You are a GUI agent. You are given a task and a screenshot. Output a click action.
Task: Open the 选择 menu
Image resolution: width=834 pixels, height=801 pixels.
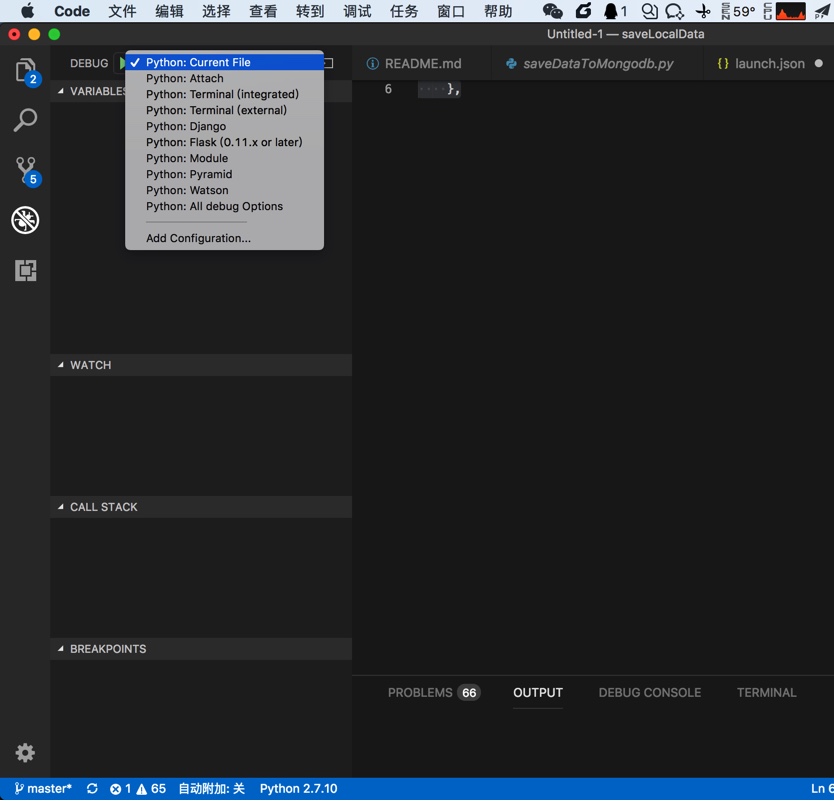216,11
